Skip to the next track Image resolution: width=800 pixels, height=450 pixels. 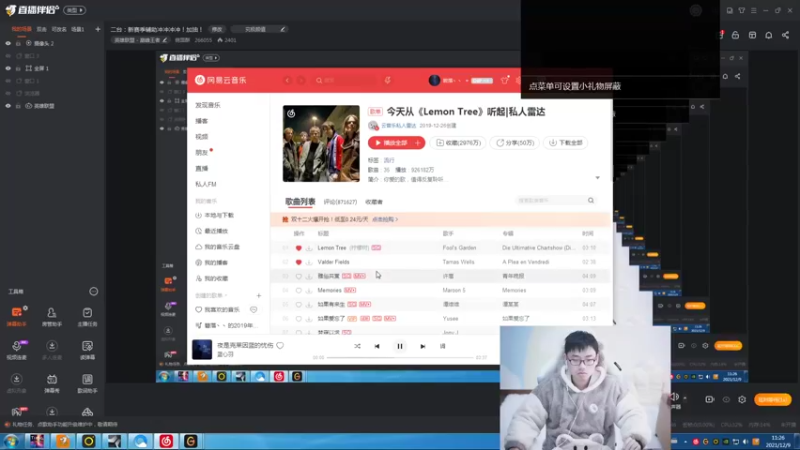[422, 346]
